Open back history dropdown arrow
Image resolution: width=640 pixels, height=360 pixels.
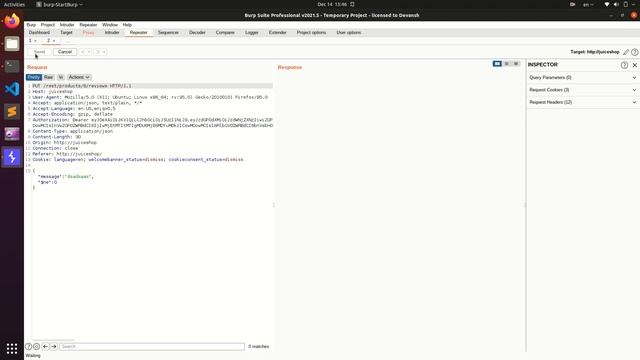coord(89,52)
